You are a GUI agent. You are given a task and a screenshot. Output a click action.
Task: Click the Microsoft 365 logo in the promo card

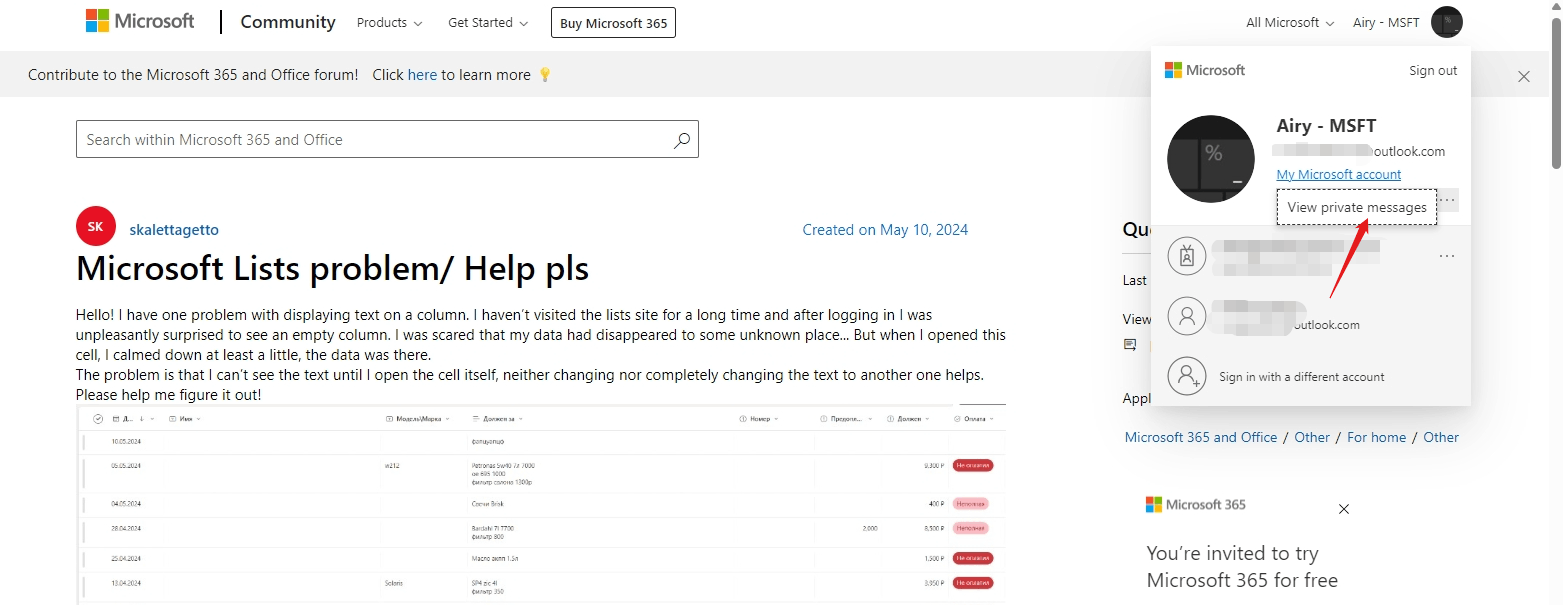(1196, 504)
